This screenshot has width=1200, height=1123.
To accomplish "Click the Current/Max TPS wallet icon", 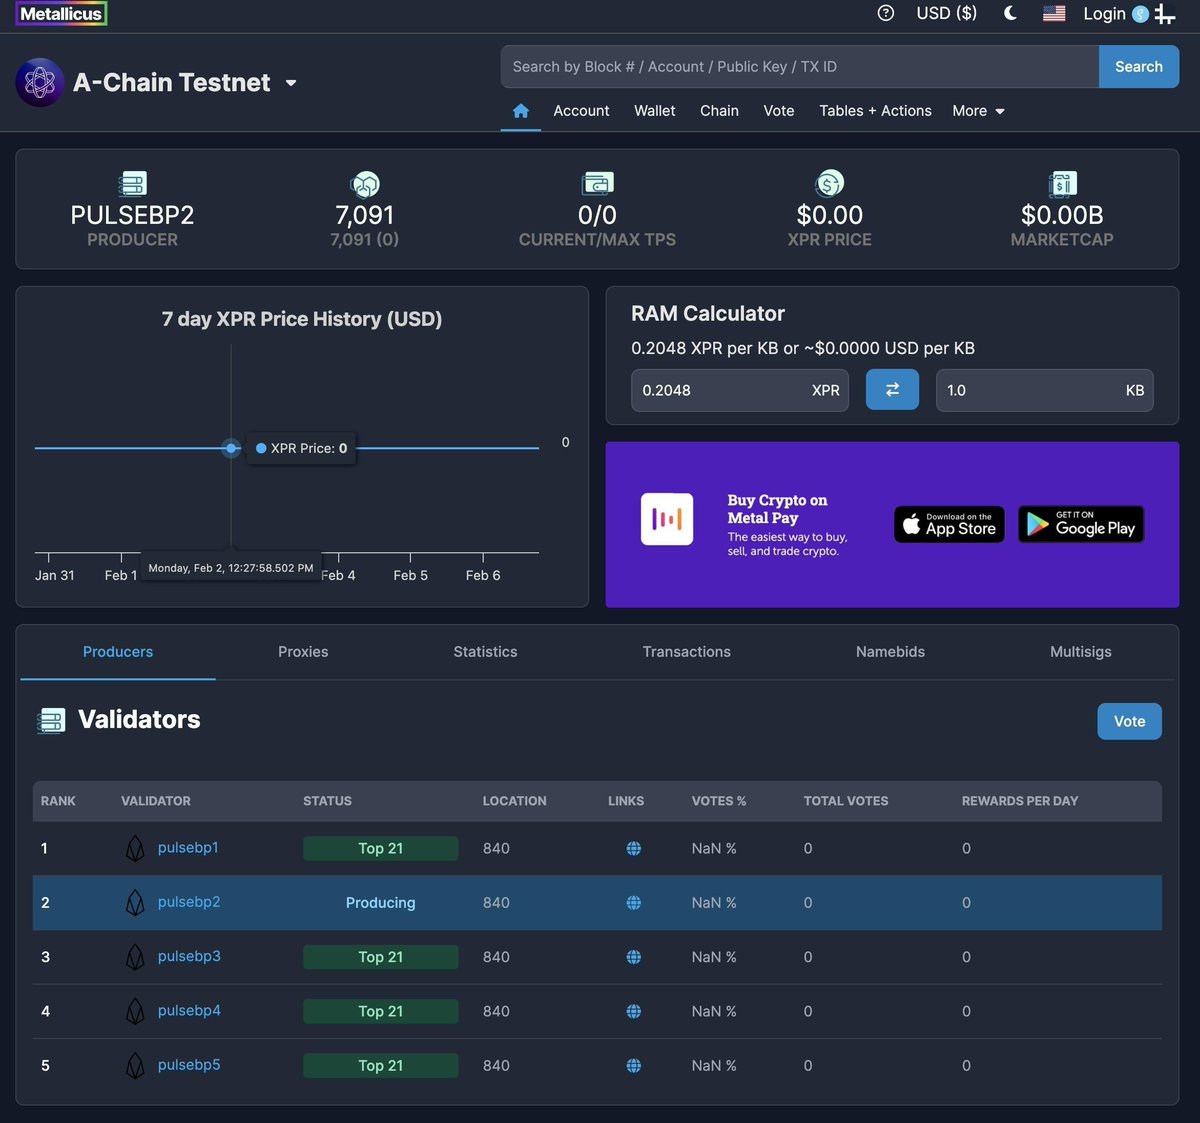I will 597,184.
